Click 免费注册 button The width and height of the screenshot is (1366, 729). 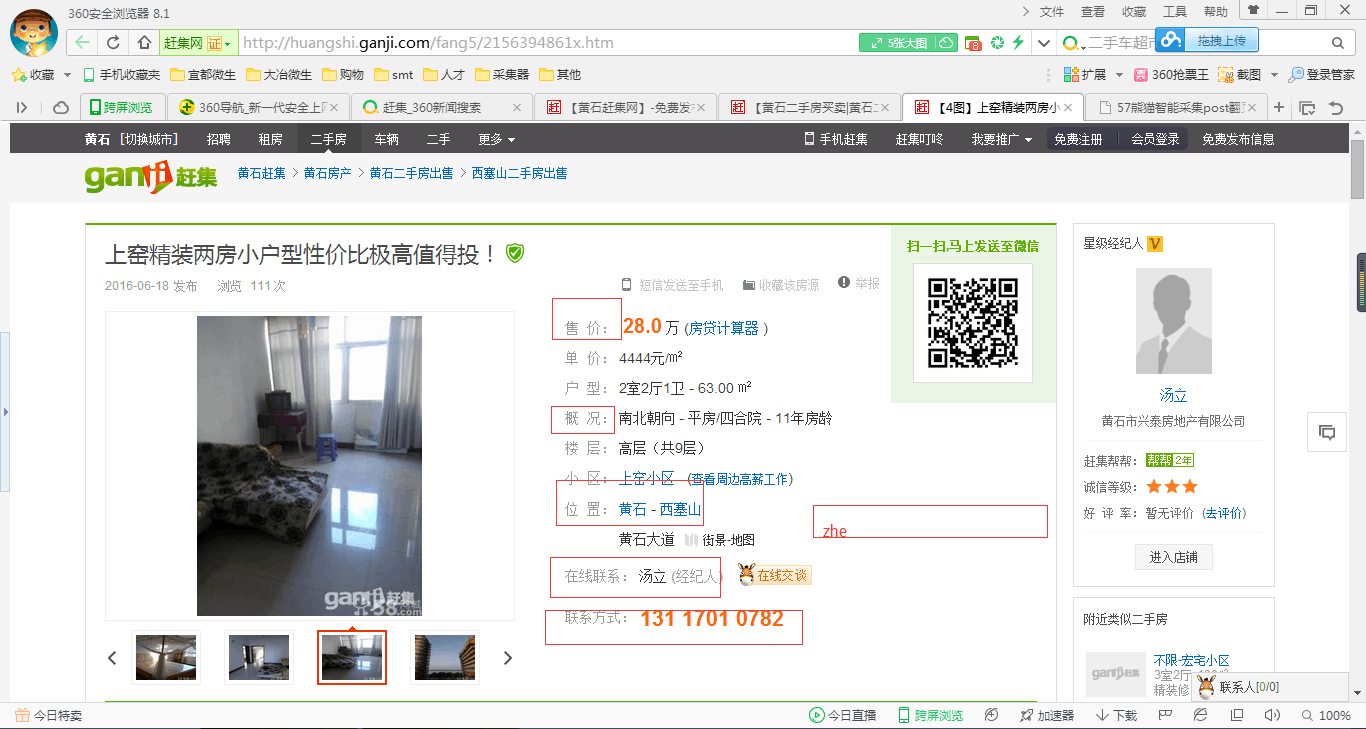(1078, 139)
